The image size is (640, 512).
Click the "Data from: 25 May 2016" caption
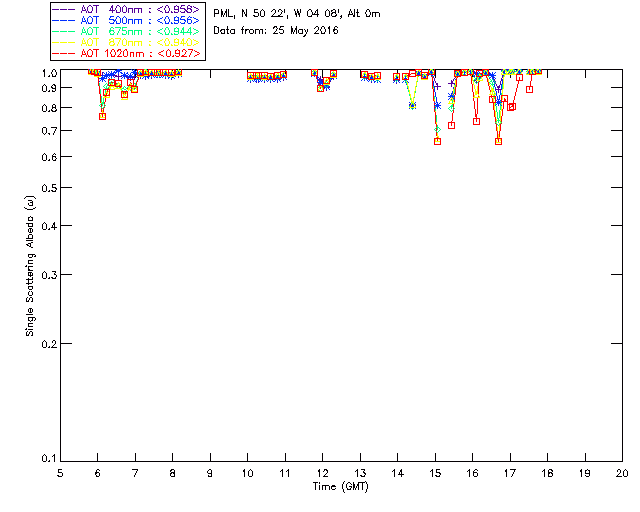point(276,31)
